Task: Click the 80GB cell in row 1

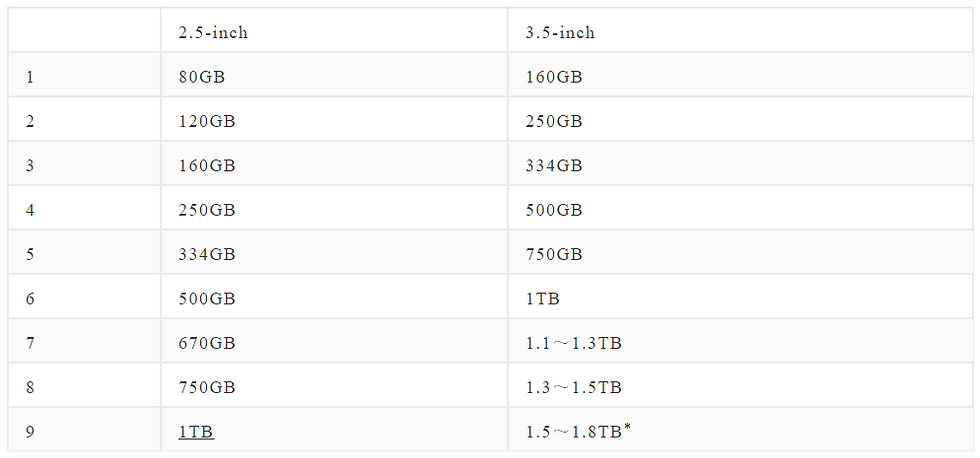Action: (x=334, y=75)
